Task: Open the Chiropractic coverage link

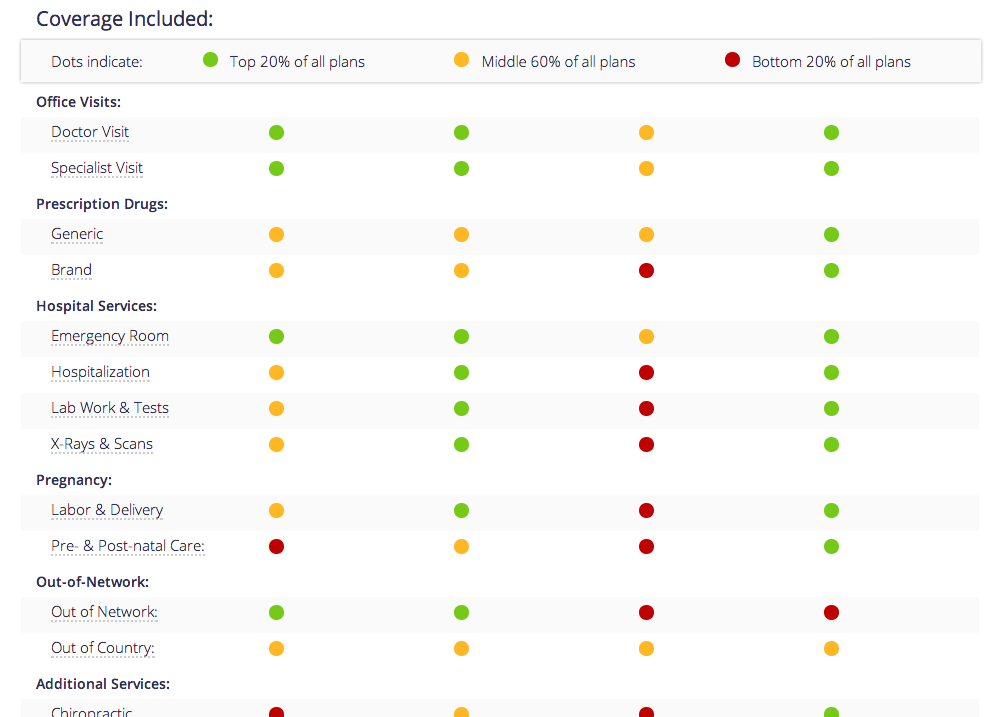Action: 92,712
